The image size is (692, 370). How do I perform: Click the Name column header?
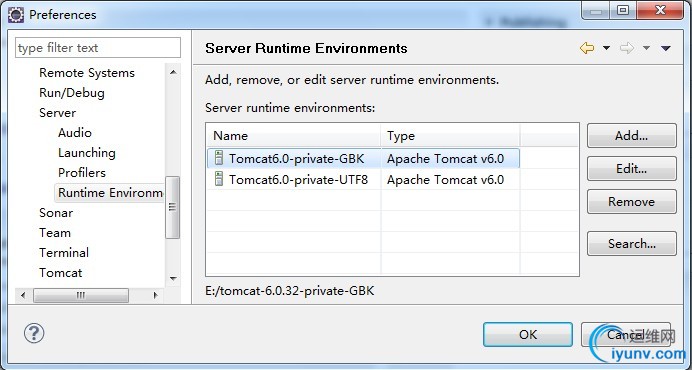pos(293,136)
